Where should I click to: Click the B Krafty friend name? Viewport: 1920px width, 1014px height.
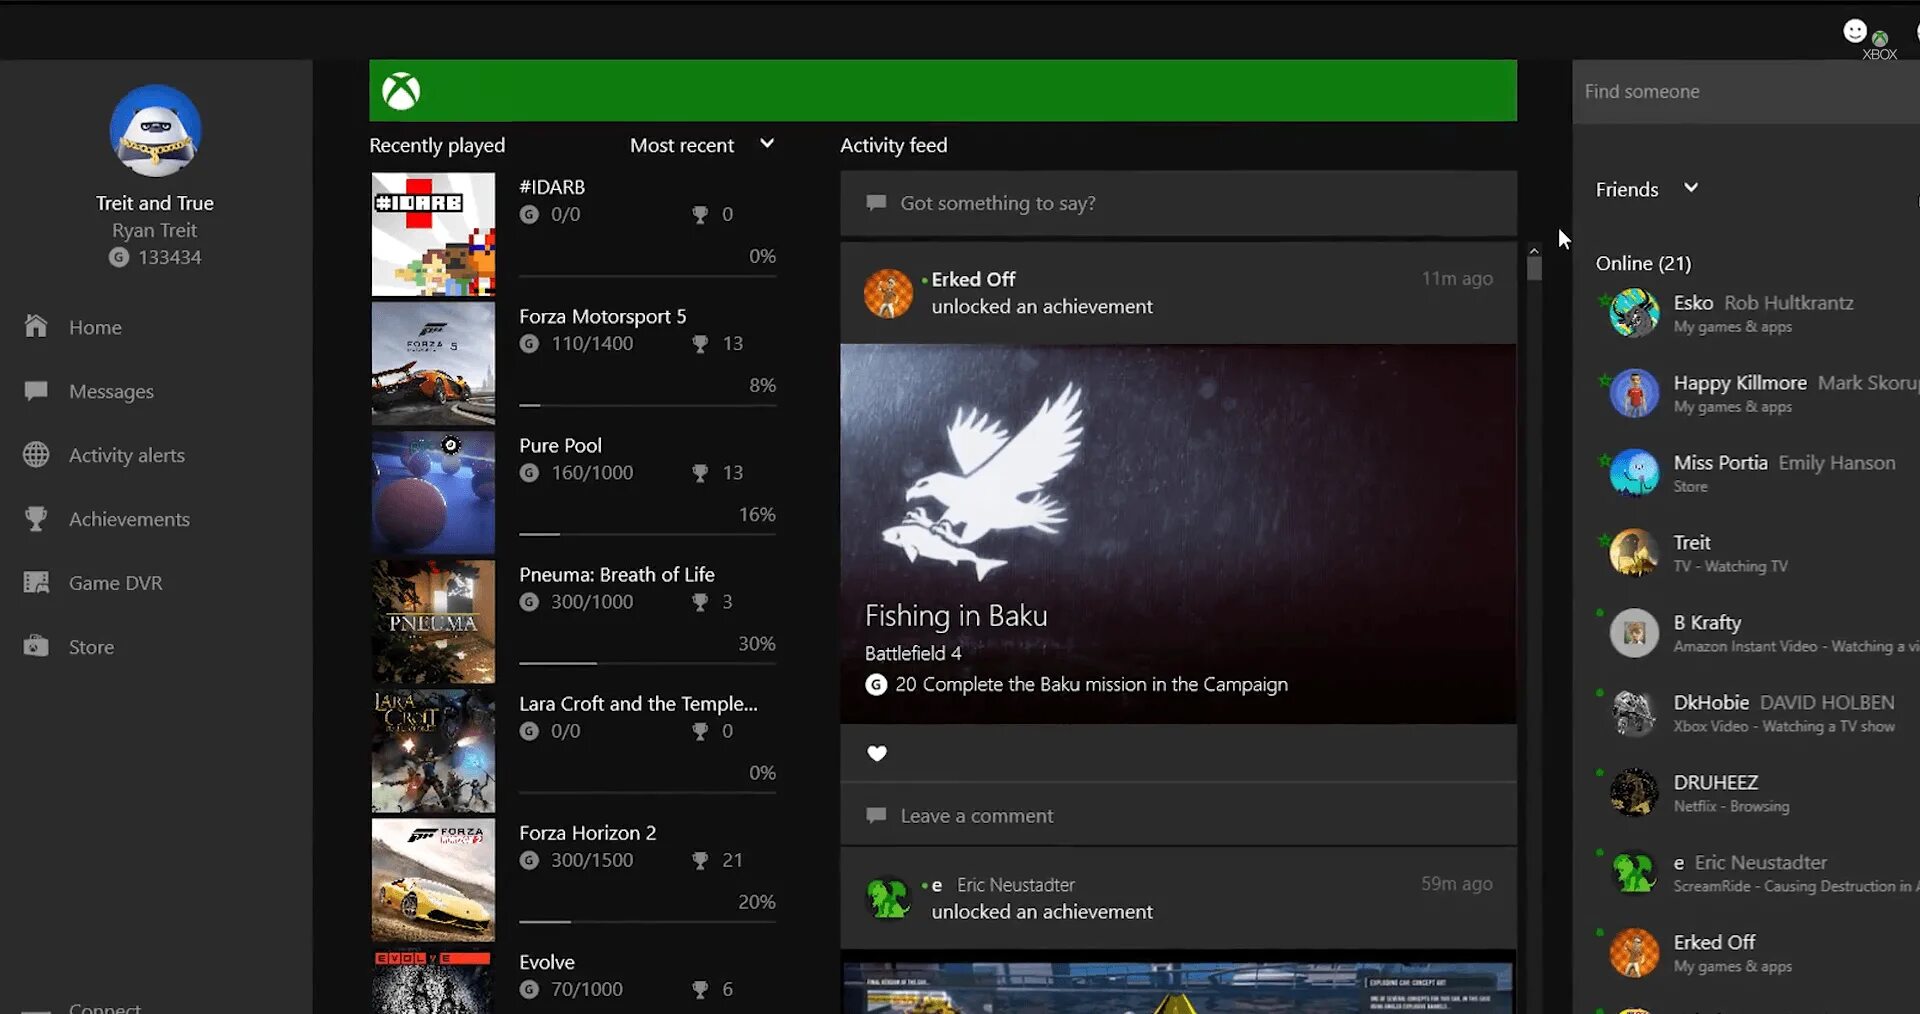pyautogui.click(x=1707, y=622)
